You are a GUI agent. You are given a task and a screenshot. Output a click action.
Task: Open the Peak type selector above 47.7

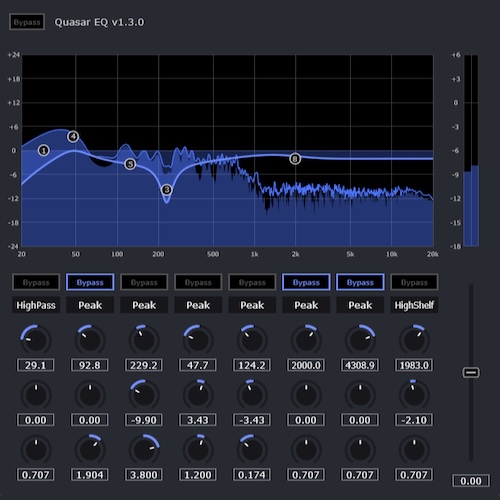click(198, 305)
